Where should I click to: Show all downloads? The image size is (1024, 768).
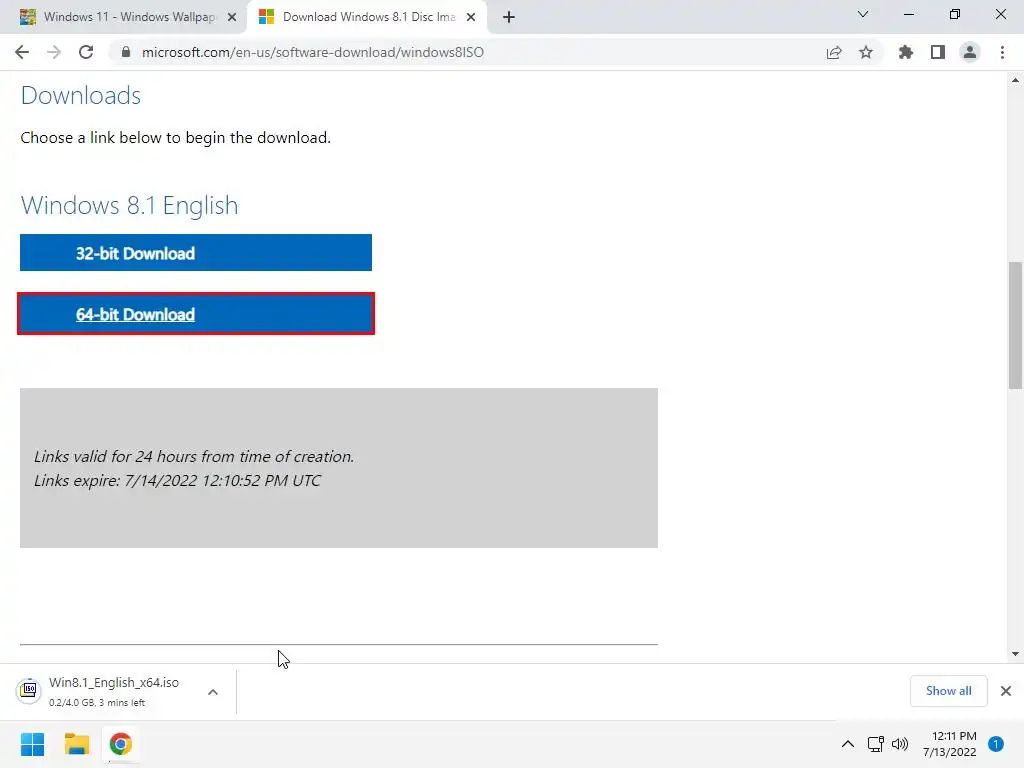(x=948, y=691)
